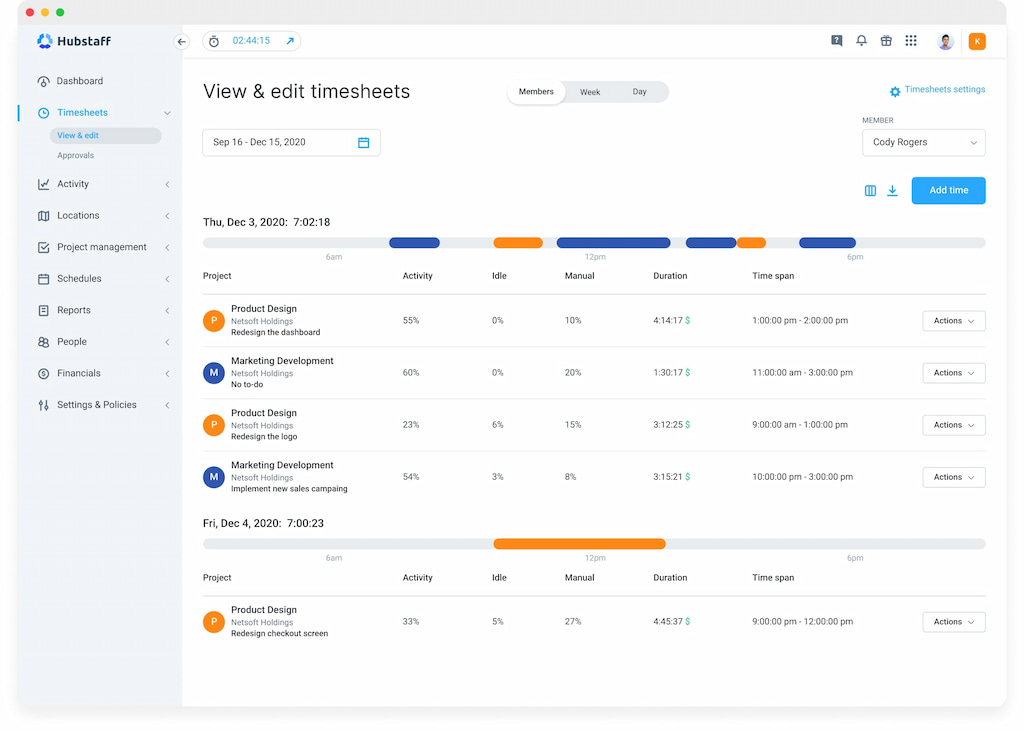Open the Cody Rogers member dropdown

click(x=923, y=142)
